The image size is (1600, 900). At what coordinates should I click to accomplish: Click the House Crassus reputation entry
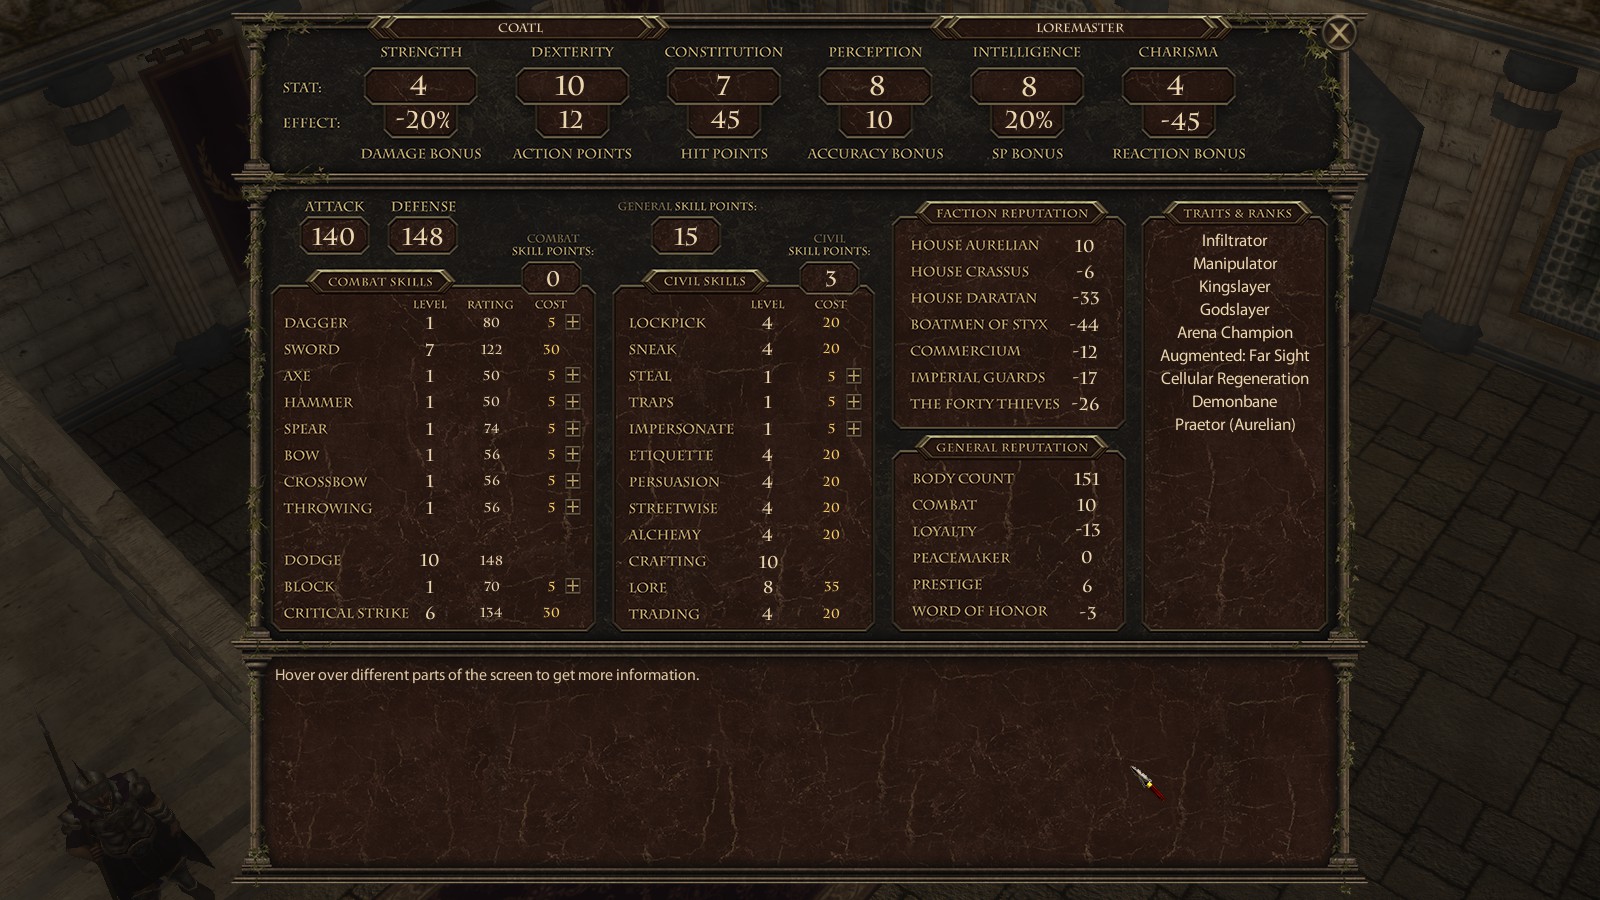[x=1003, y=272]
